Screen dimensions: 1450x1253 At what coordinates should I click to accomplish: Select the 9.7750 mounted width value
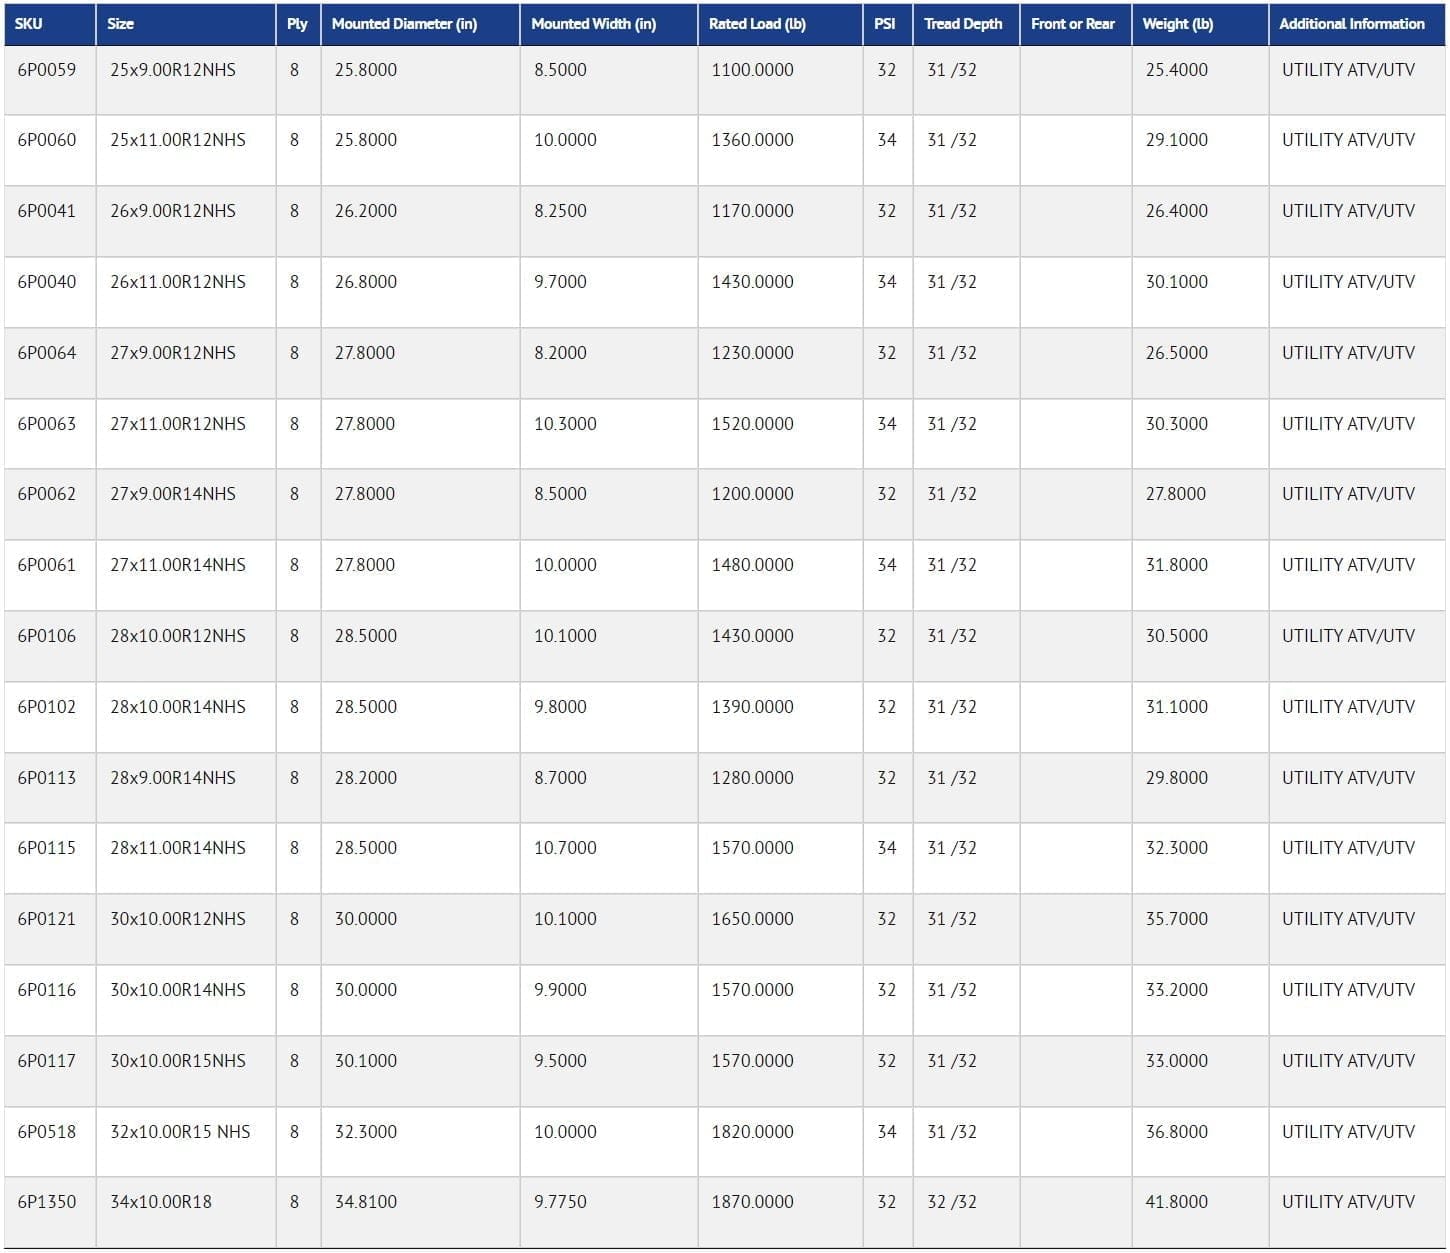560,1202
